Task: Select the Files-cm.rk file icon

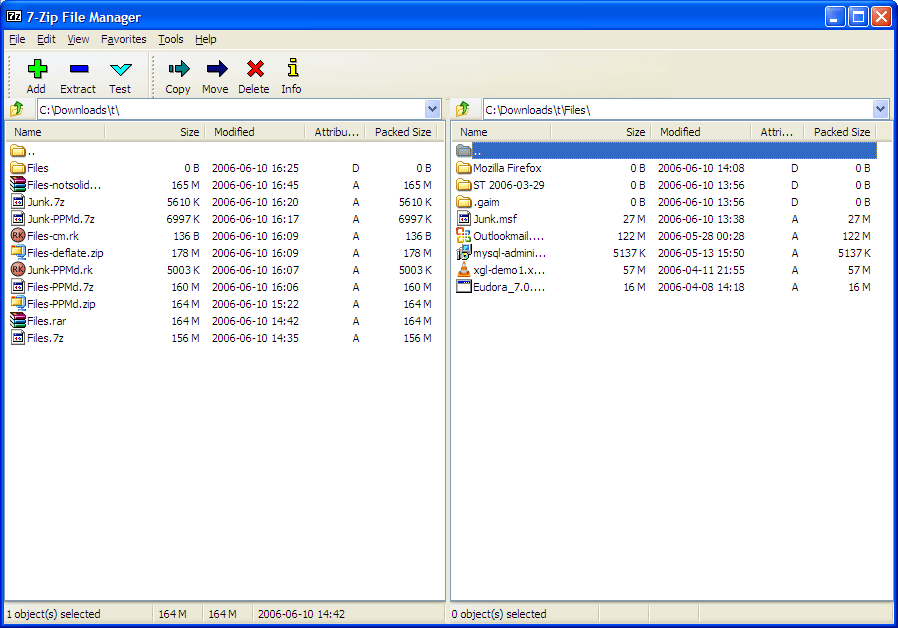Action: coord(18,235)
